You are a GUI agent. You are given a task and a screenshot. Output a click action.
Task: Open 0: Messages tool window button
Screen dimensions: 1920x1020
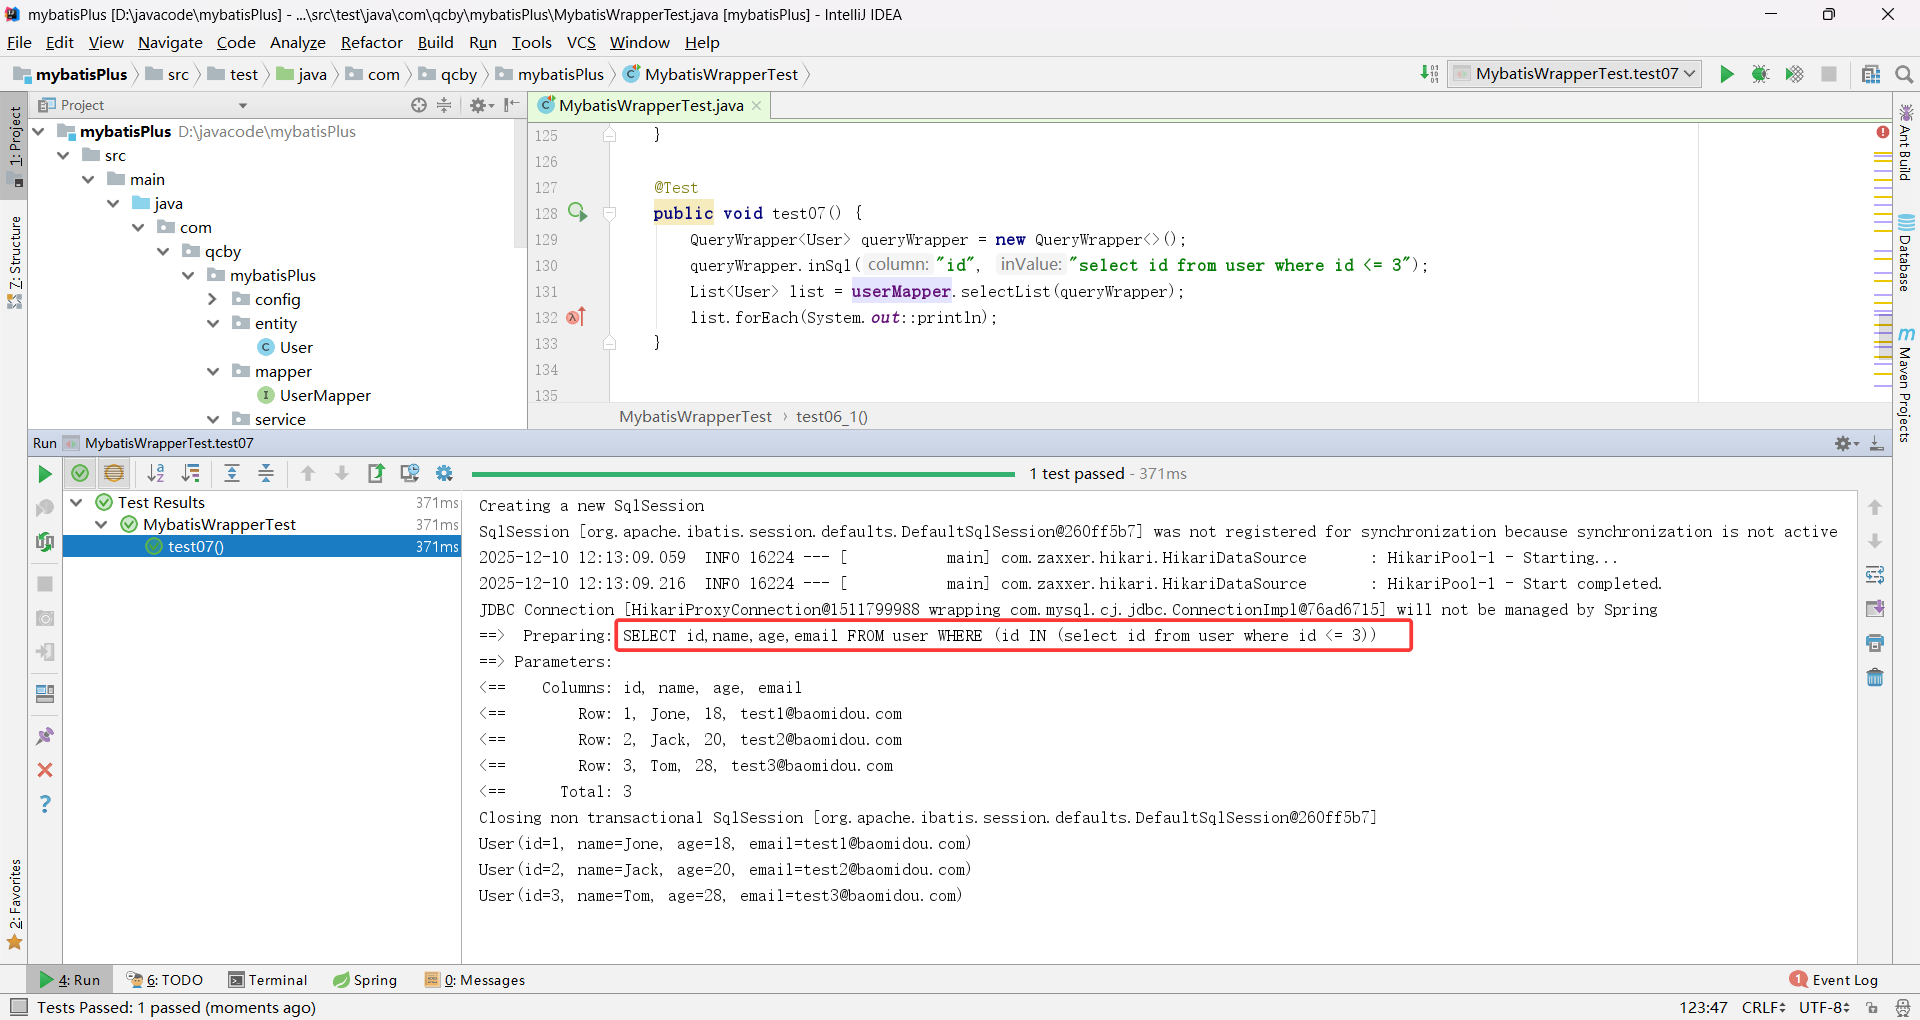pos(474,980)
